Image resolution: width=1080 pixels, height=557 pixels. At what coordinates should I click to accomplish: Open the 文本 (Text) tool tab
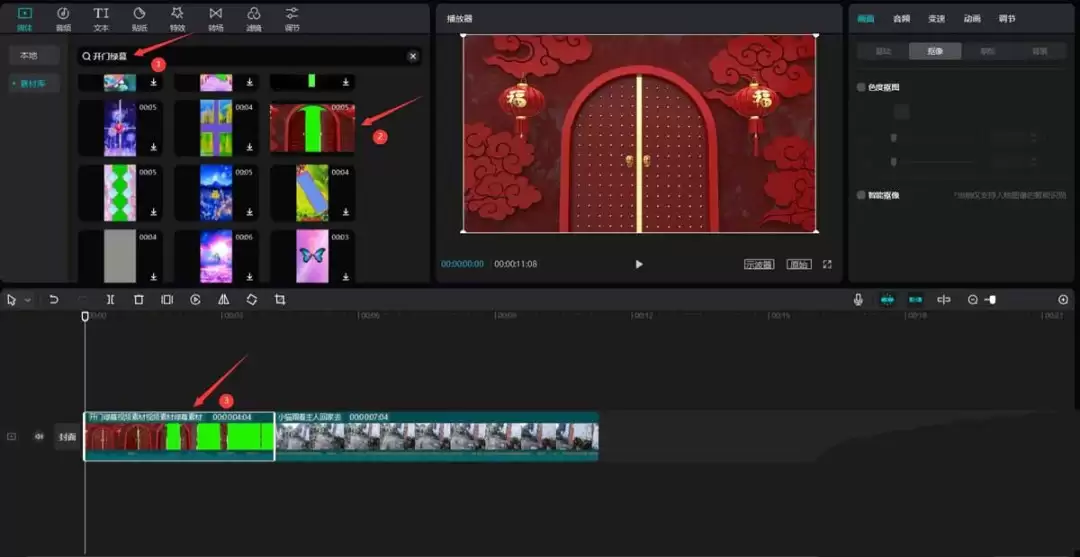[x=101, y=17]
